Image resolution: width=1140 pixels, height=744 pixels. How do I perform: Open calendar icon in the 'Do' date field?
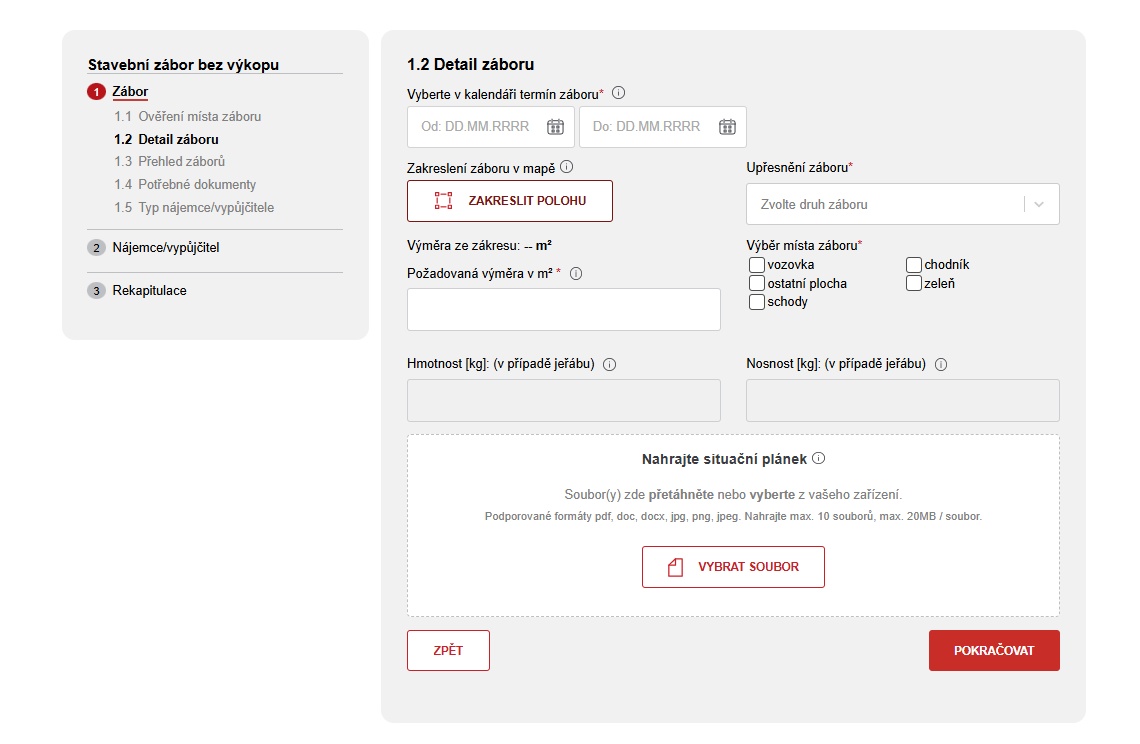click(x=727, y=127)
